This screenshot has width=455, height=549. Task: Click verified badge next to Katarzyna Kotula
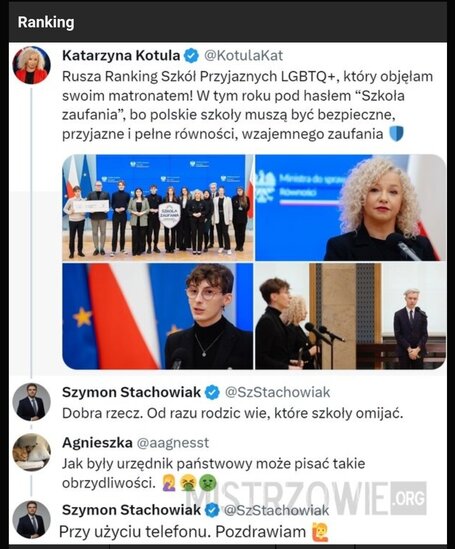pos(191,56)
